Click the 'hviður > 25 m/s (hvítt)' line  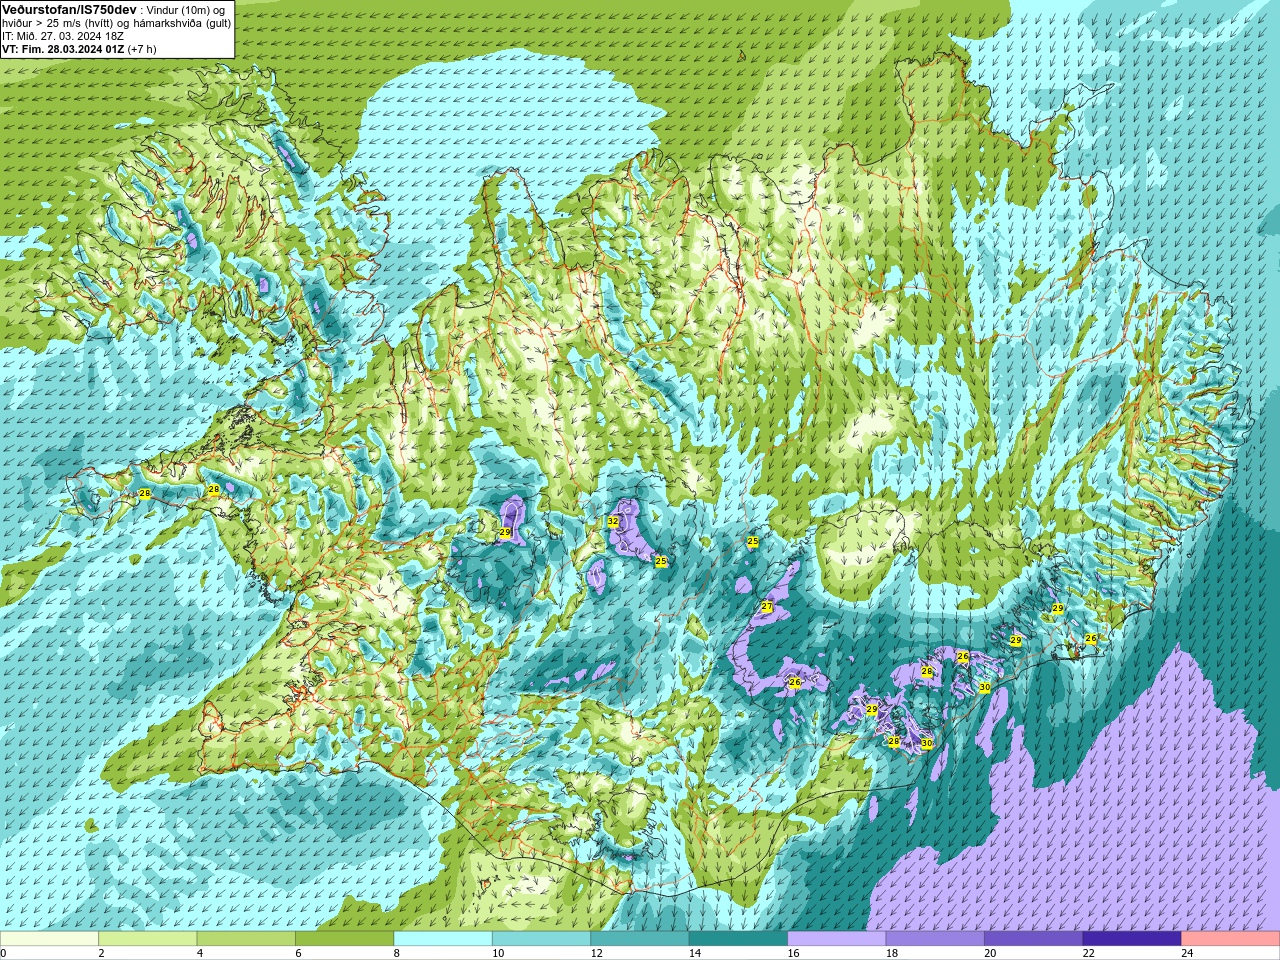pos(59,22)
